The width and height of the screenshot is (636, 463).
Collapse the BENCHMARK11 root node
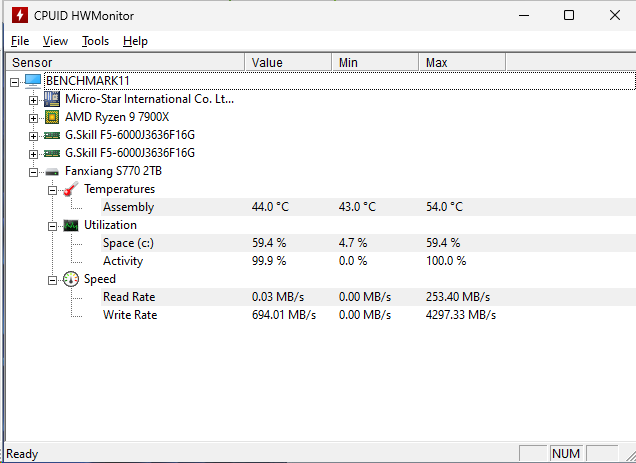point(15,82)
